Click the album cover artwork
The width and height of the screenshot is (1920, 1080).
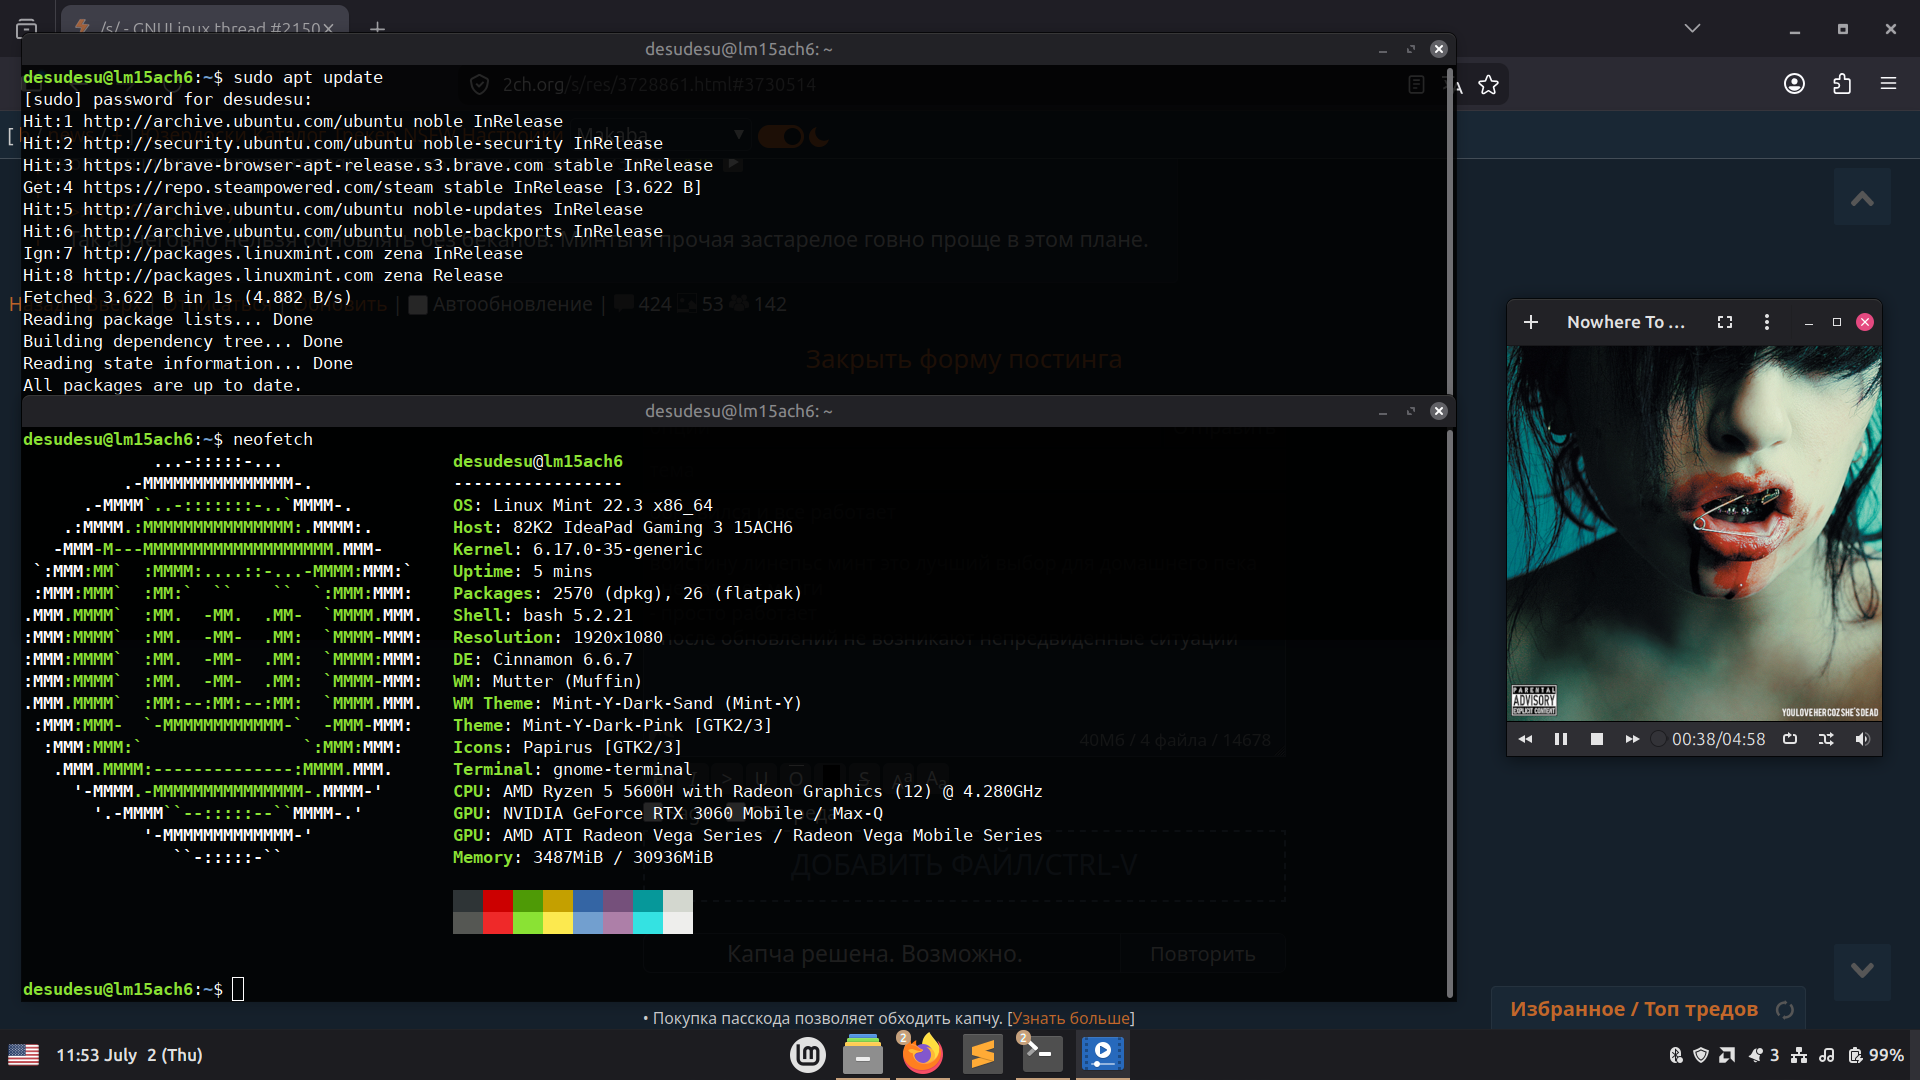point(1694,533)
